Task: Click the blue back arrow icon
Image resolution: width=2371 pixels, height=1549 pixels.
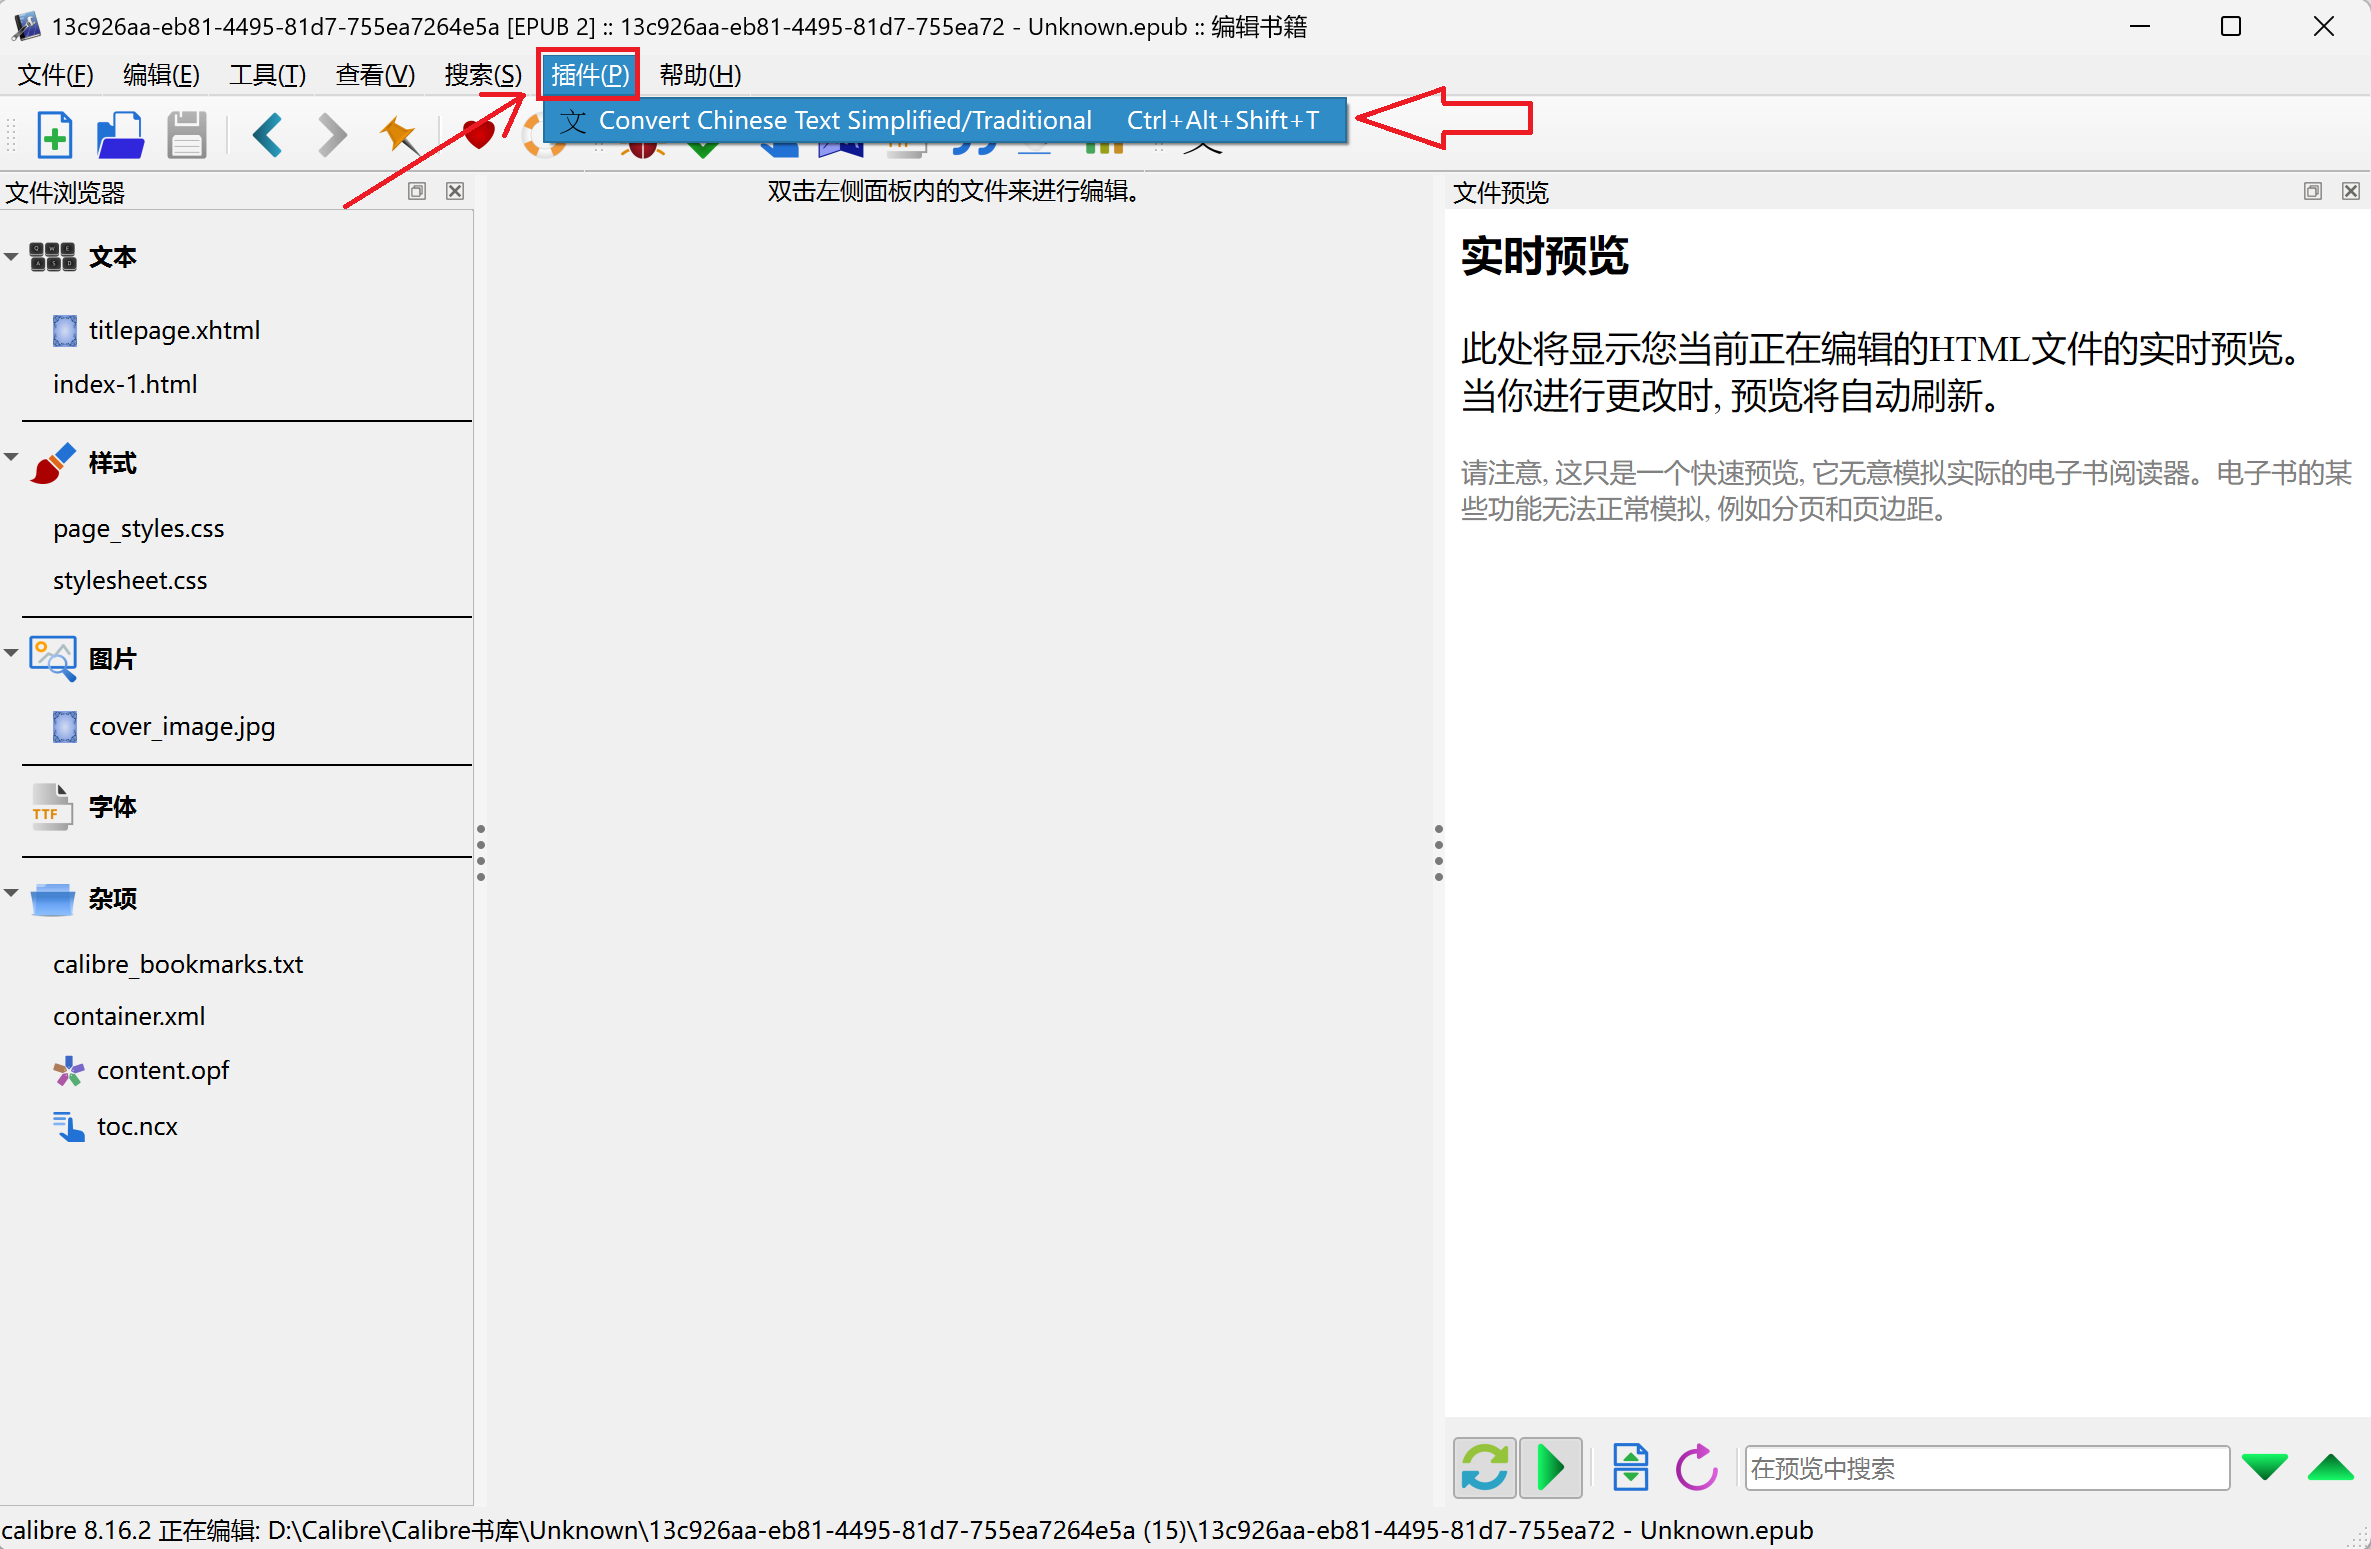Action: 267,135
